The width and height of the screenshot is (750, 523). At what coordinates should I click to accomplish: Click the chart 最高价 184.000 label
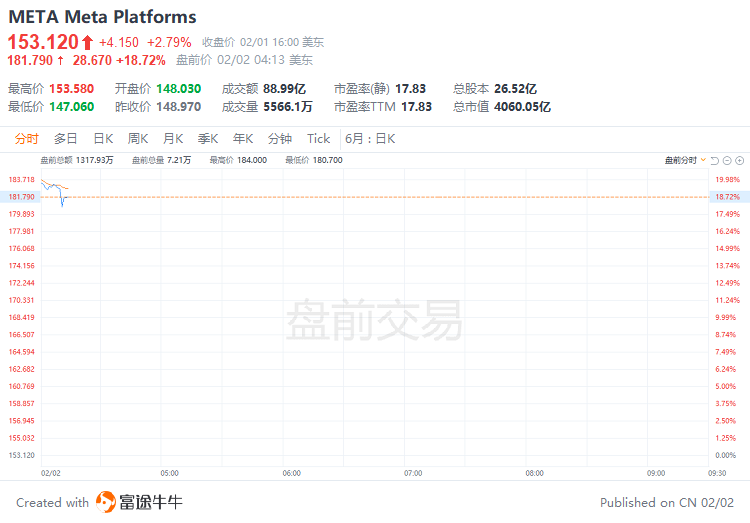[x=238, y=160]
